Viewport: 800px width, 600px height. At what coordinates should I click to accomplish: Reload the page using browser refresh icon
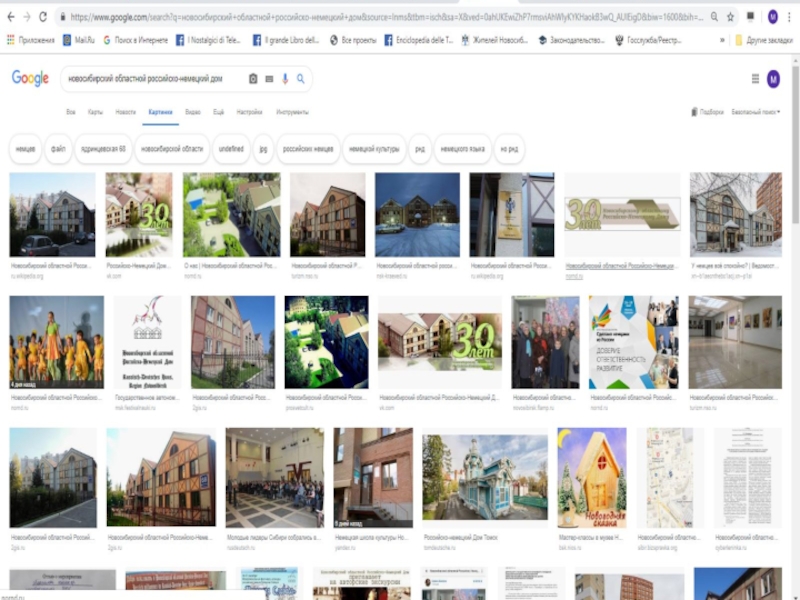click(43, 17)
